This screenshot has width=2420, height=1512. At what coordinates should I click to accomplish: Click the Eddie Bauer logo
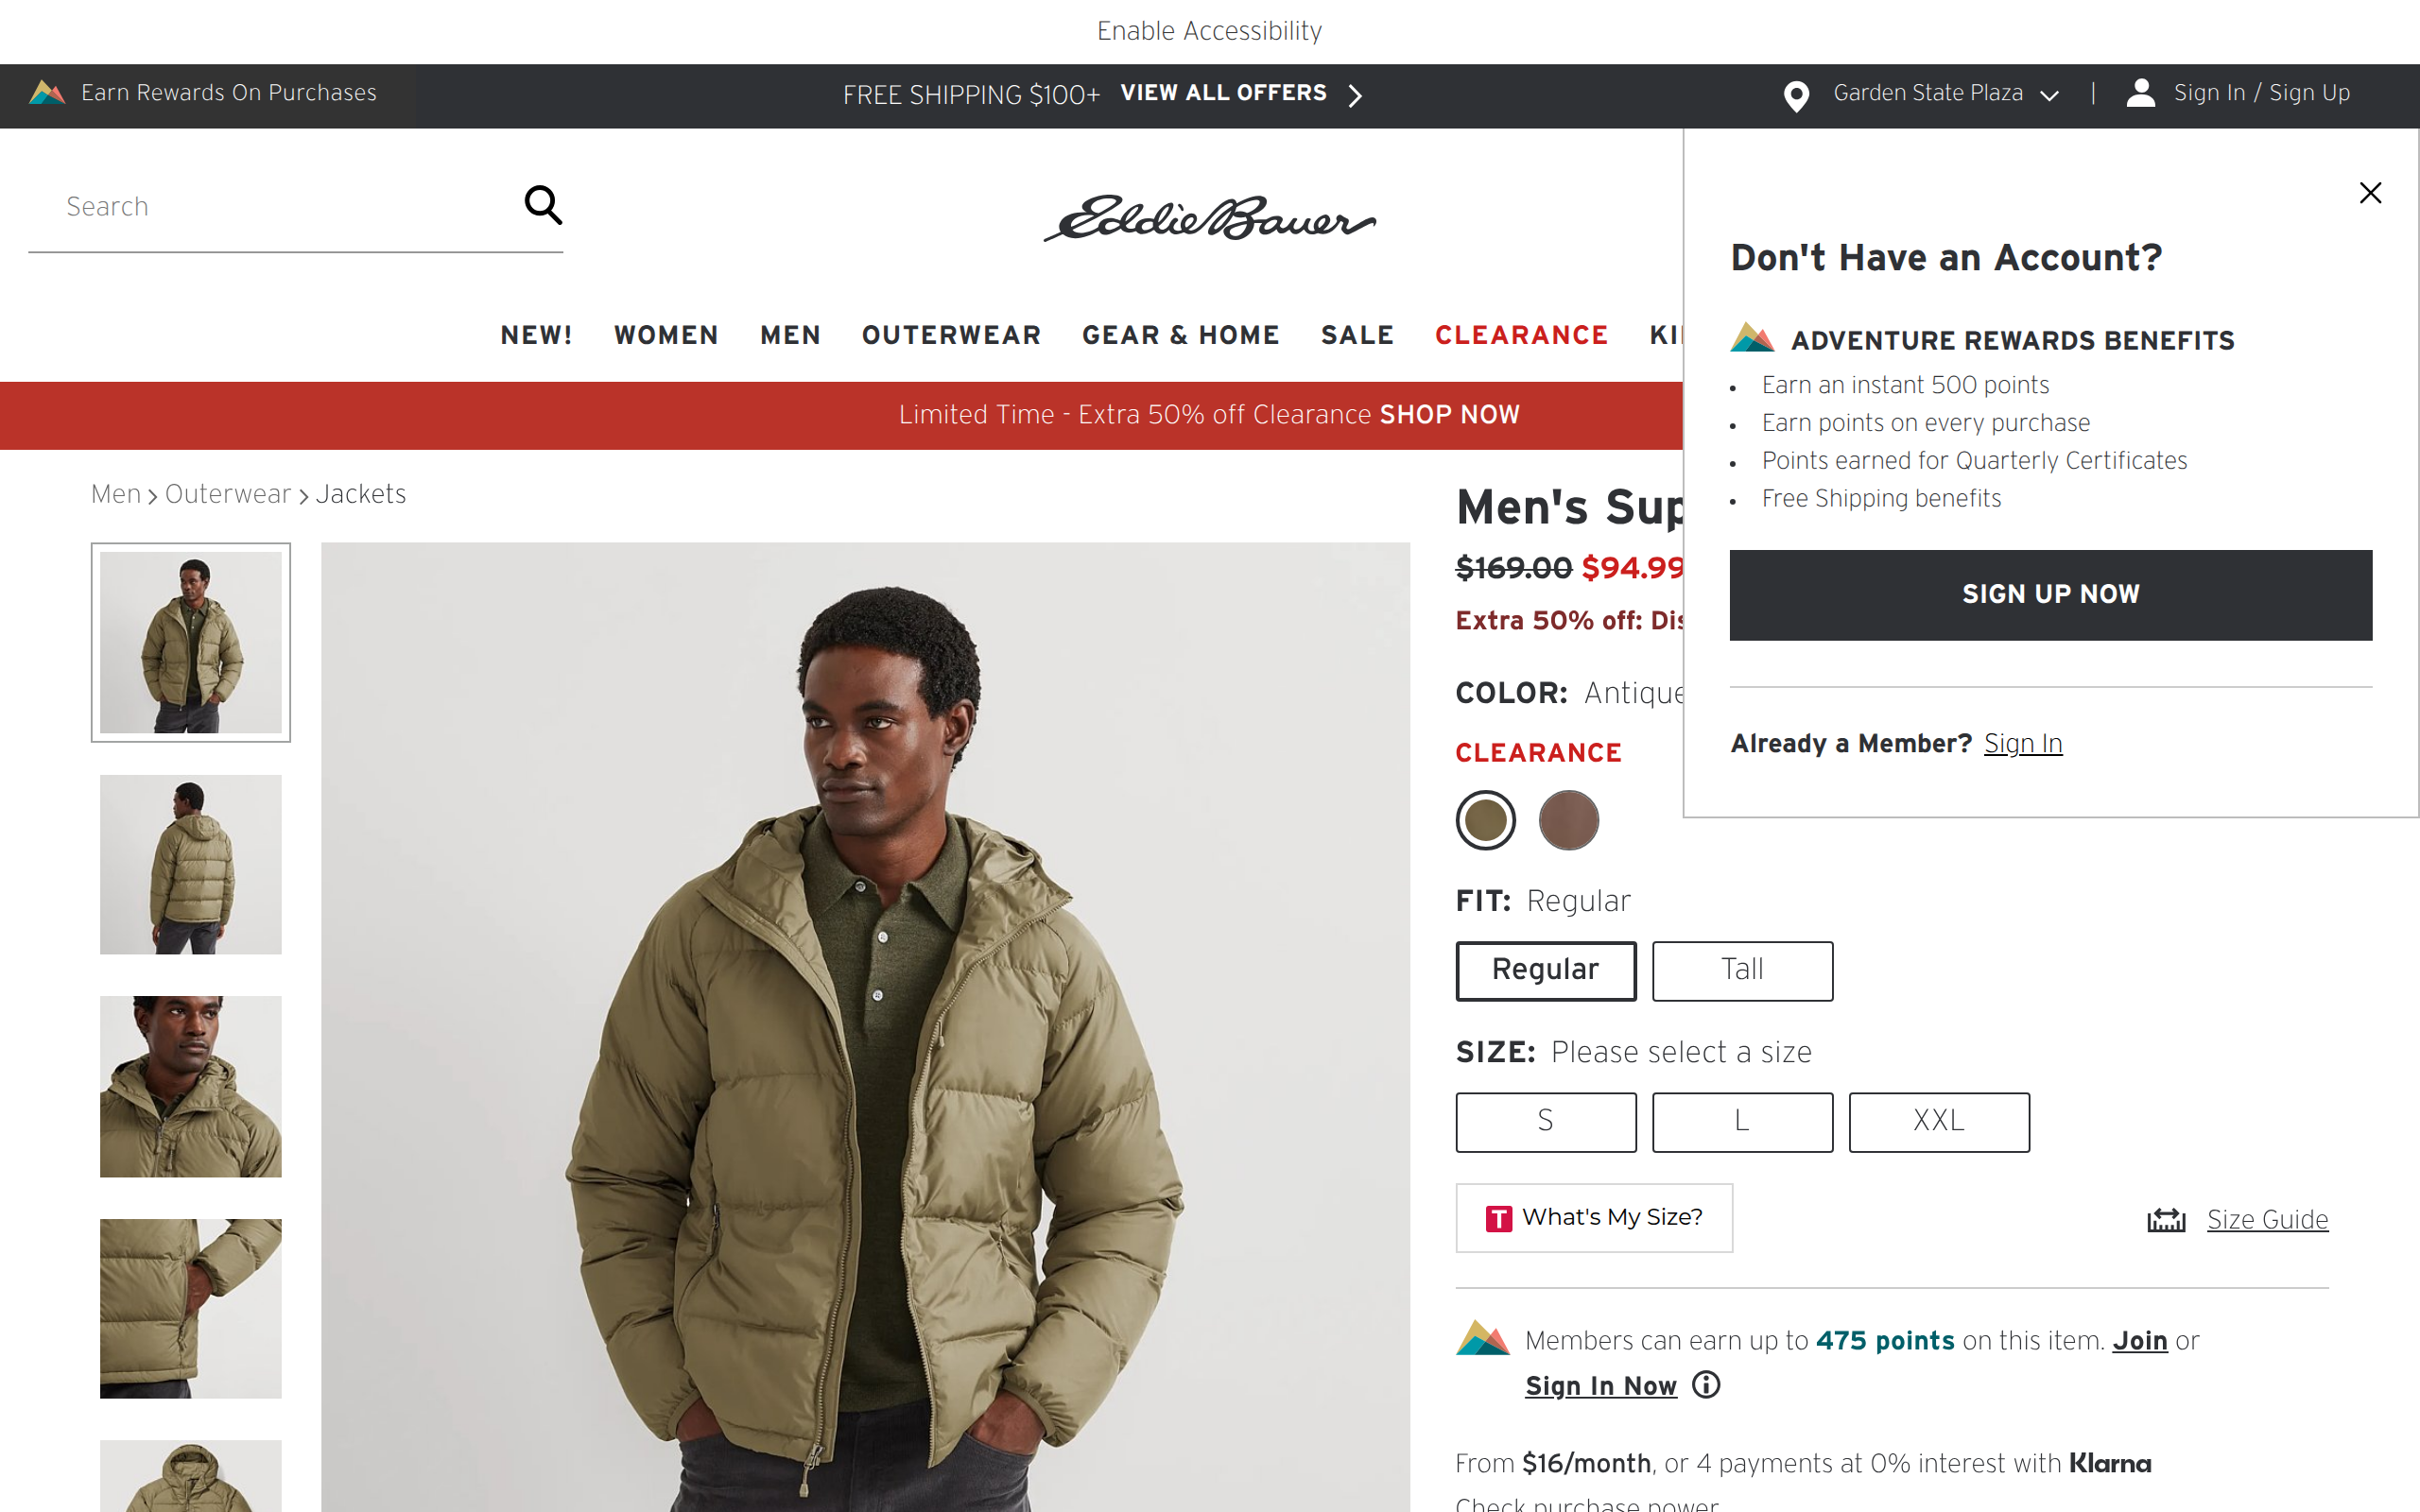point(1209,218)
